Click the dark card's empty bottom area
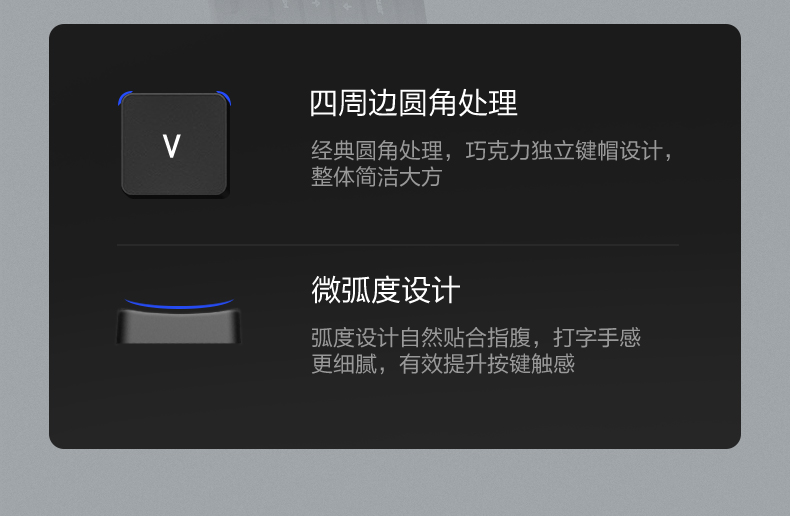This screenshot has height=516, width=790. coord(395,416)
